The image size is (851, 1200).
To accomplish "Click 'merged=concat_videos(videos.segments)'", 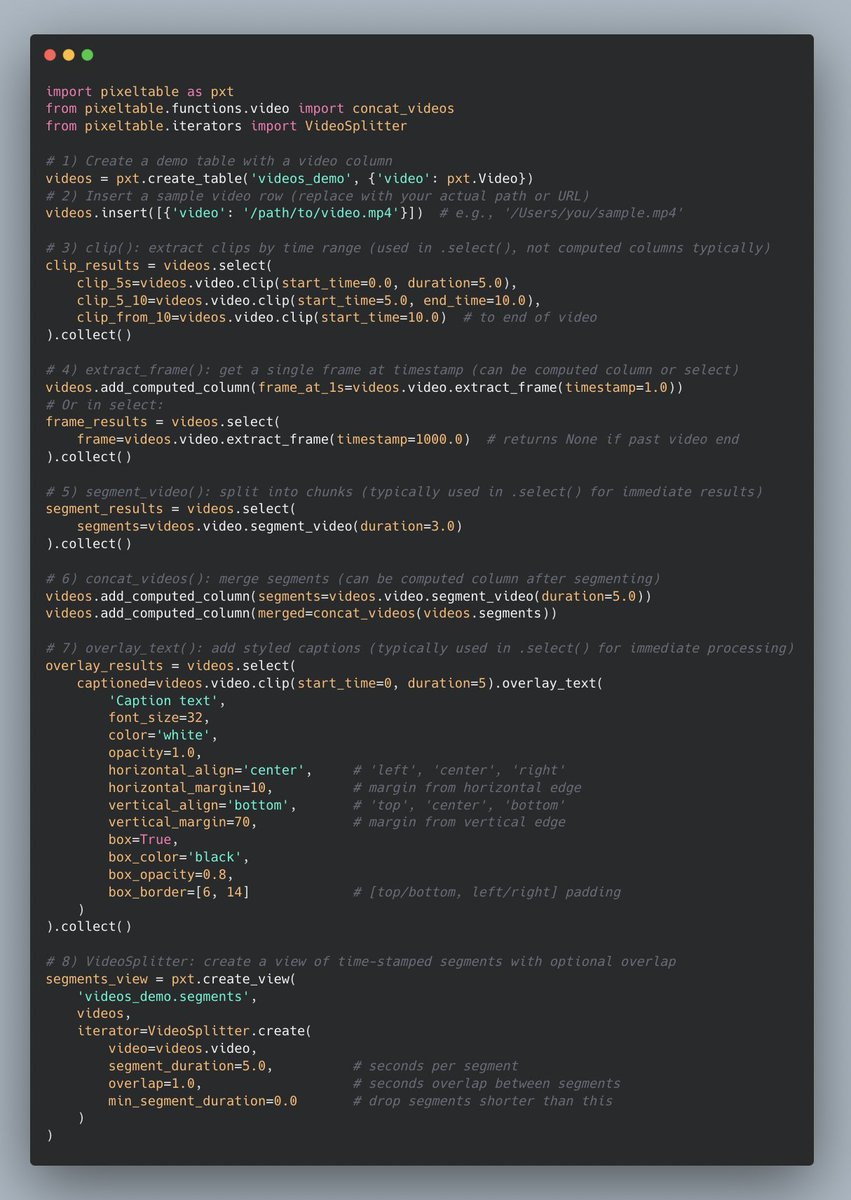I will pyautogui.click(x=402, y=613).
